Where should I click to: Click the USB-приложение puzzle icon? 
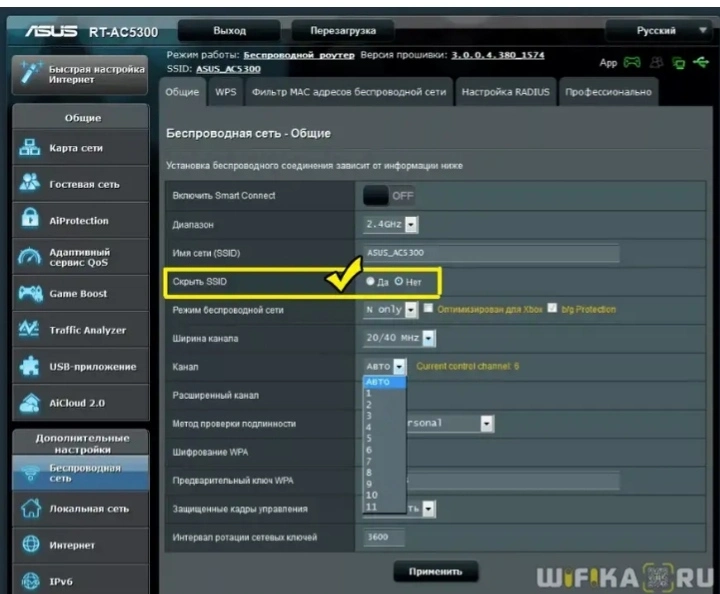point(29,366)
